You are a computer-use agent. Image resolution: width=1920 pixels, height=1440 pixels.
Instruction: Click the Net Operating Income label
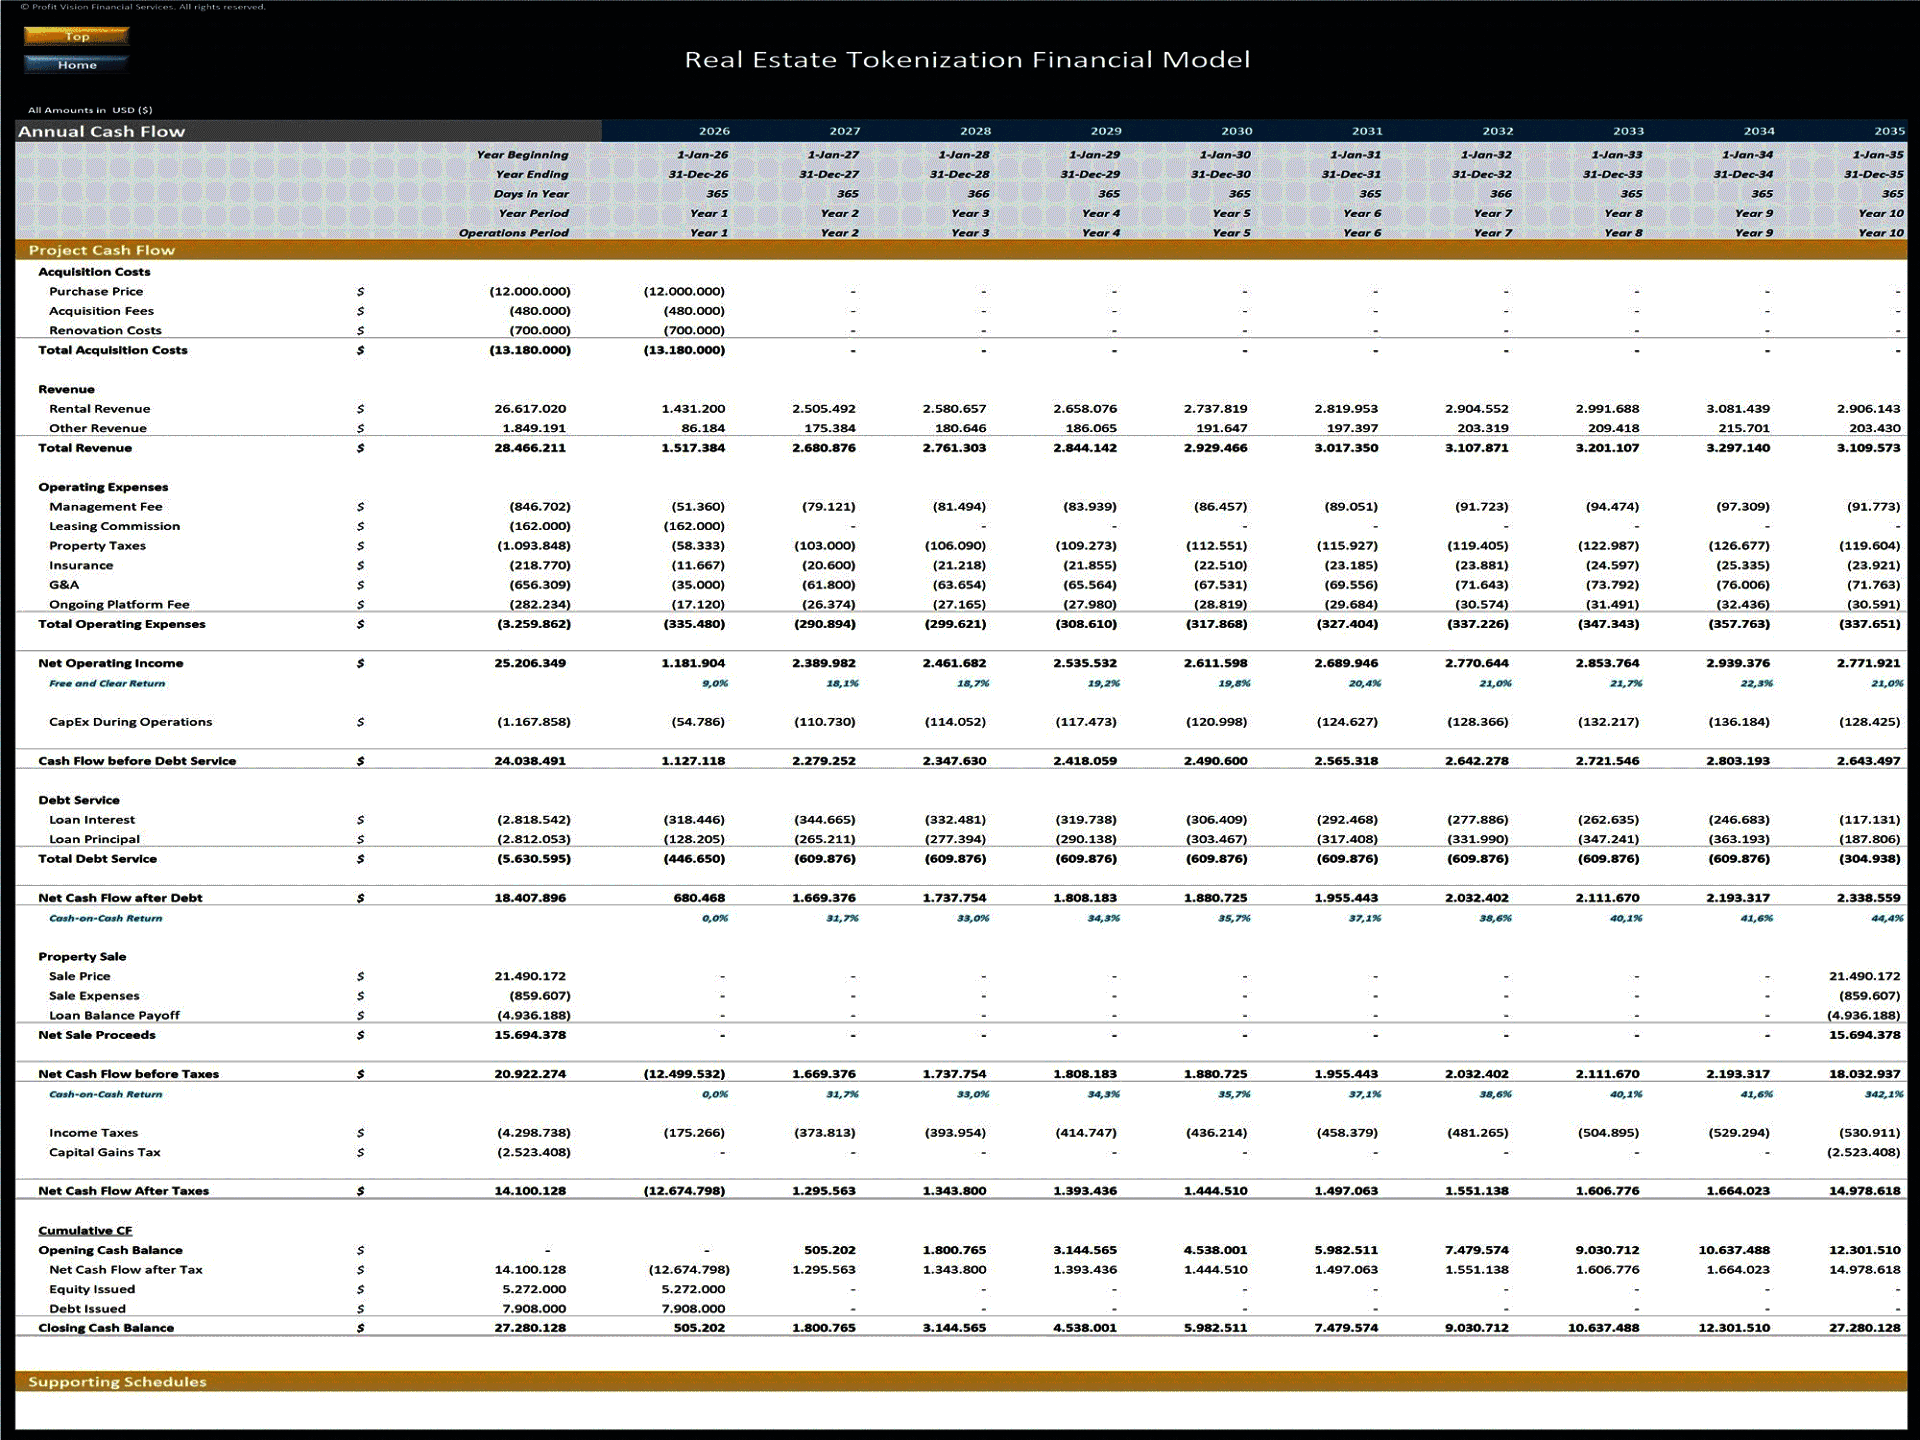pyautogui.click(x=111, y=663)
